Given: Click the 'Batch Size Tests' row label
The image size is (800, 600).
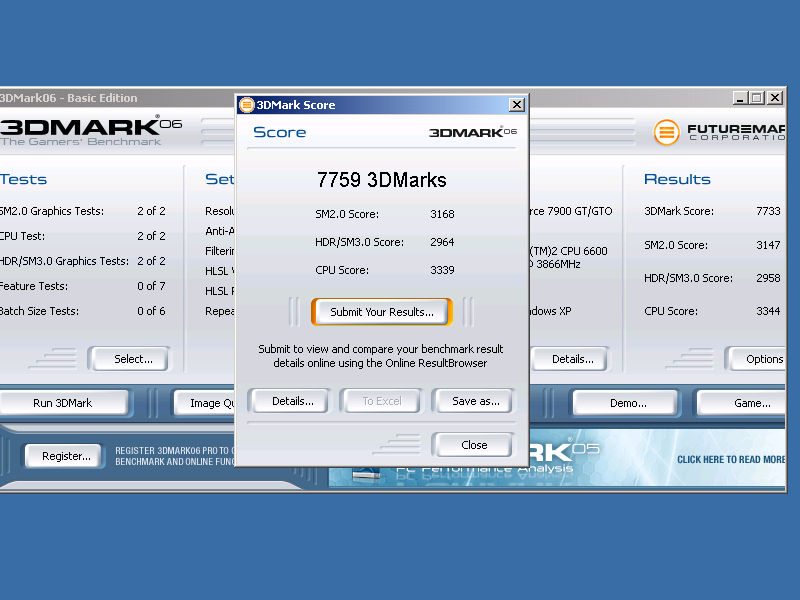Looking at the screenshot, I should [39, 311].
